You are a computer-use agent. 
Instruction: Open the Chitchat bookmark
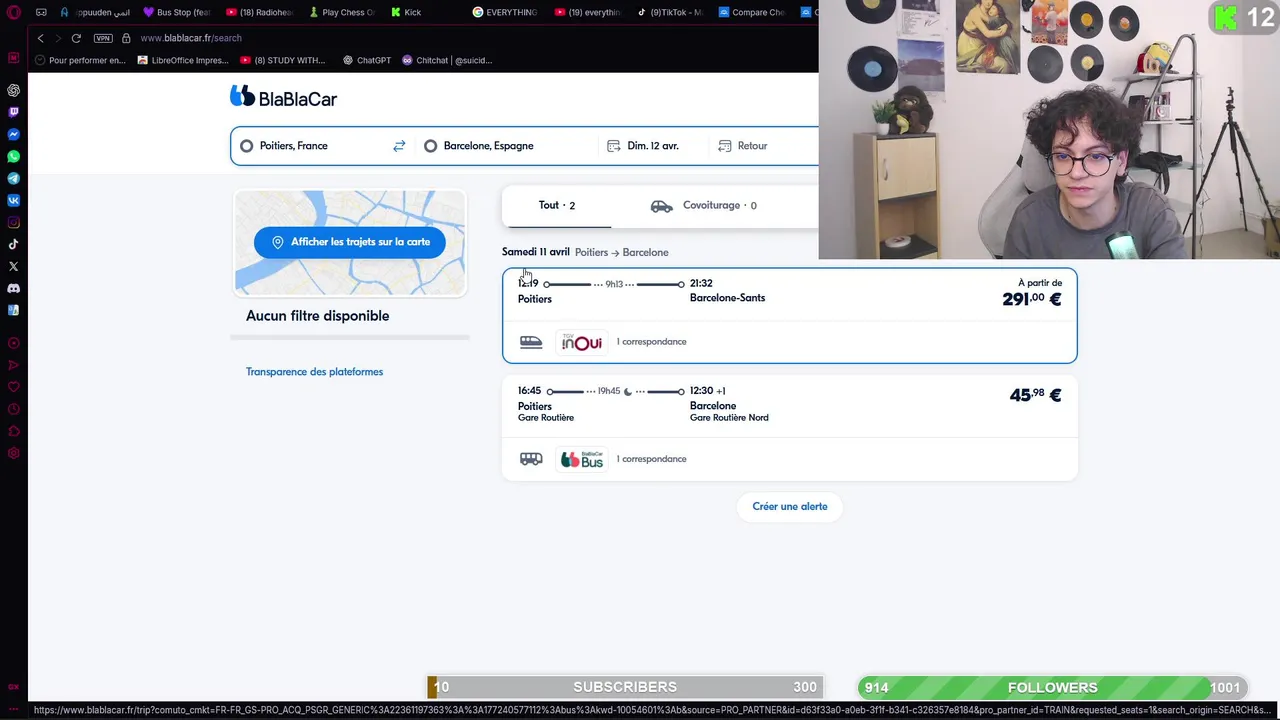click(x=447, y=60)
